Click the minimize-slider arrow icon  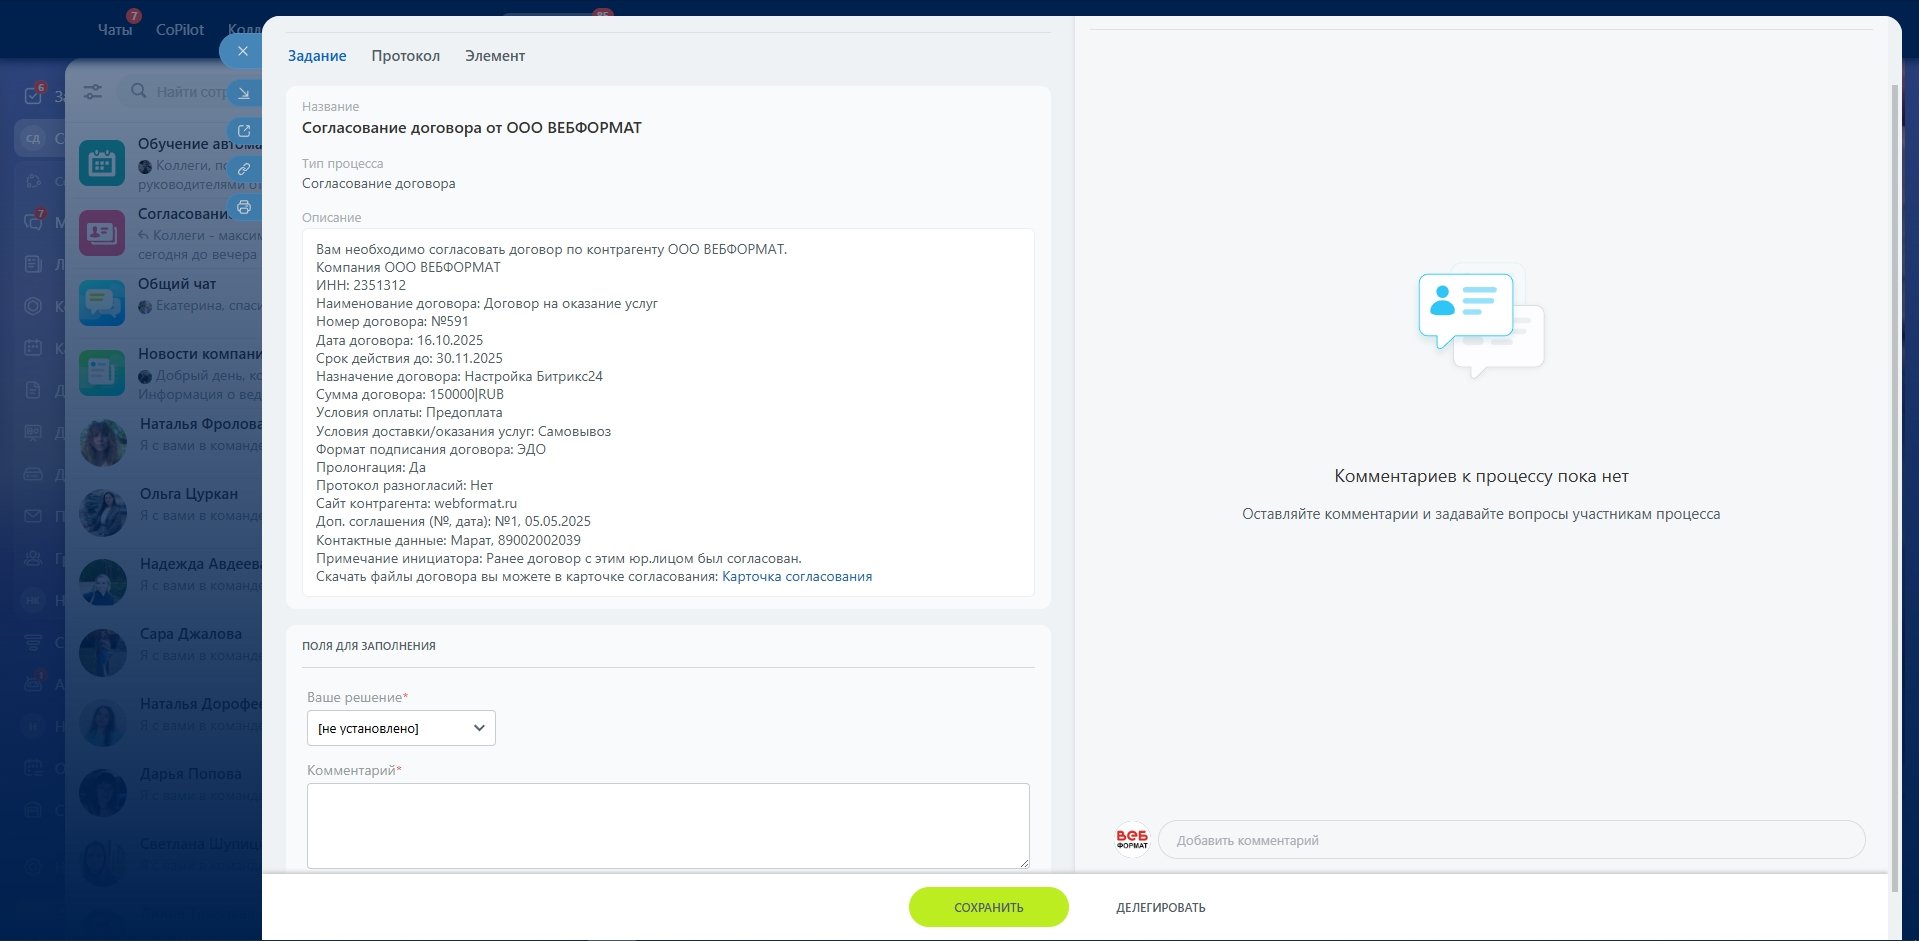243,93
